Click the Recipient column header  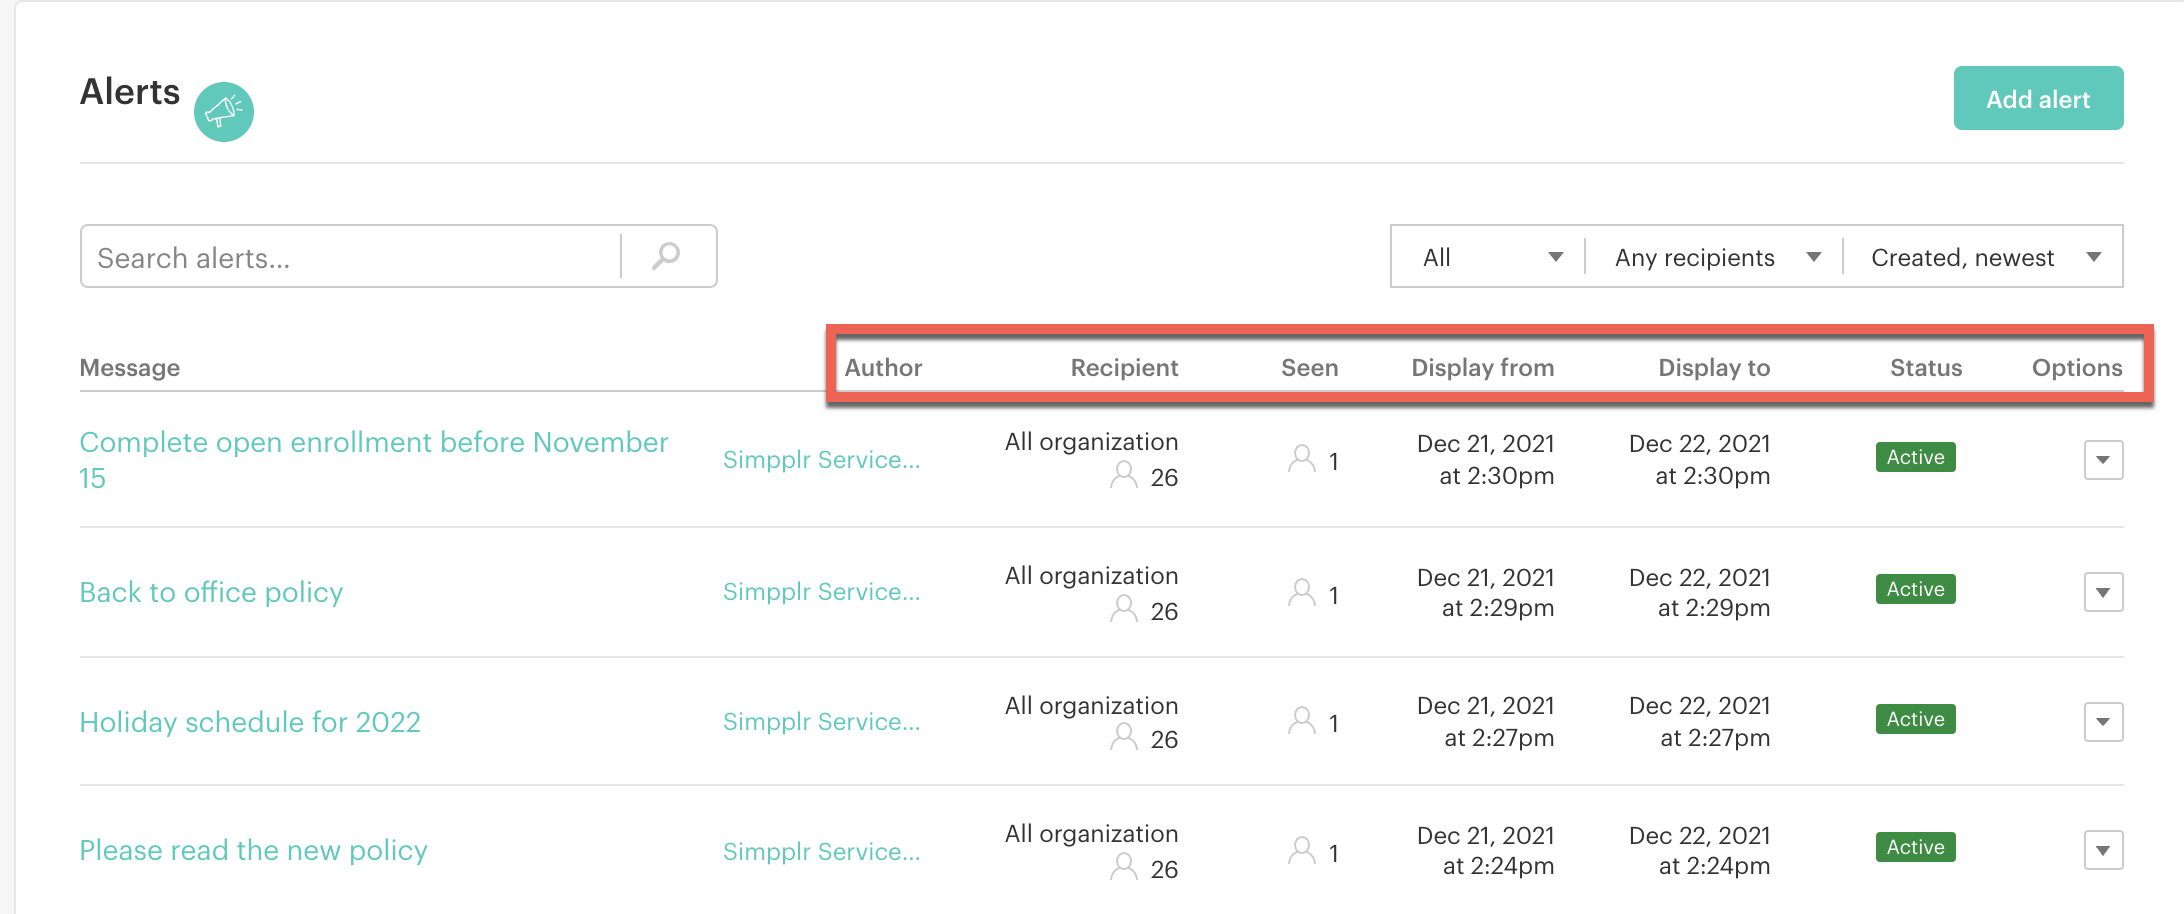tap(1124, 368)
